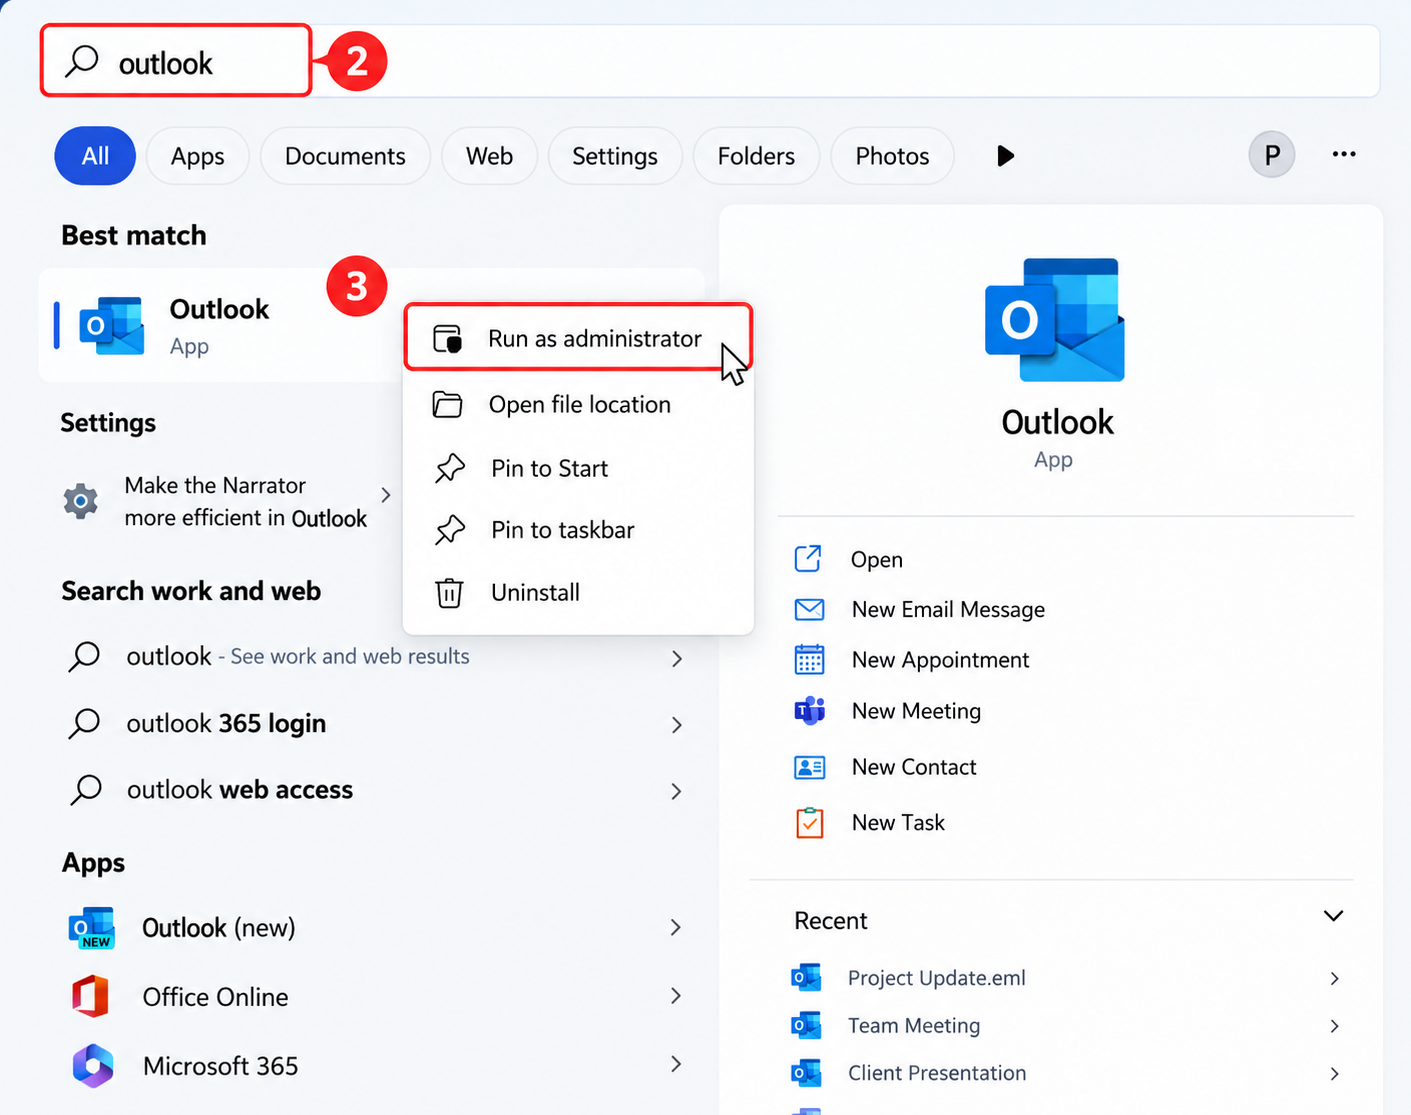
Task: Expand the Narrator setting result chevron
Action: tap(386, 495)
